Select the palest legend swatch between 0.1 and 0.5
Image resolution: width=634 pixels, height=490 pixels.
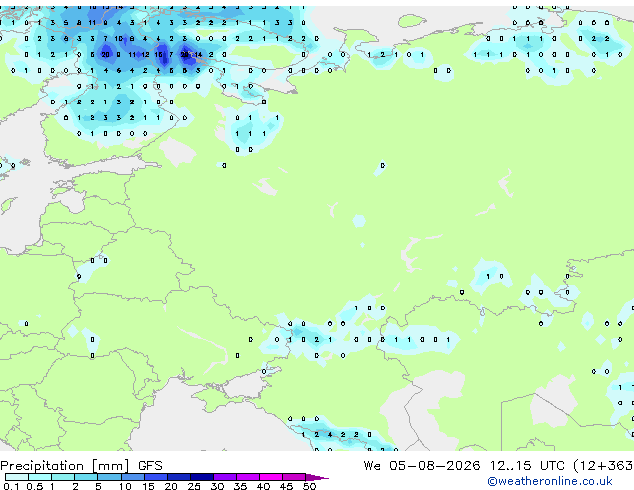17,477
